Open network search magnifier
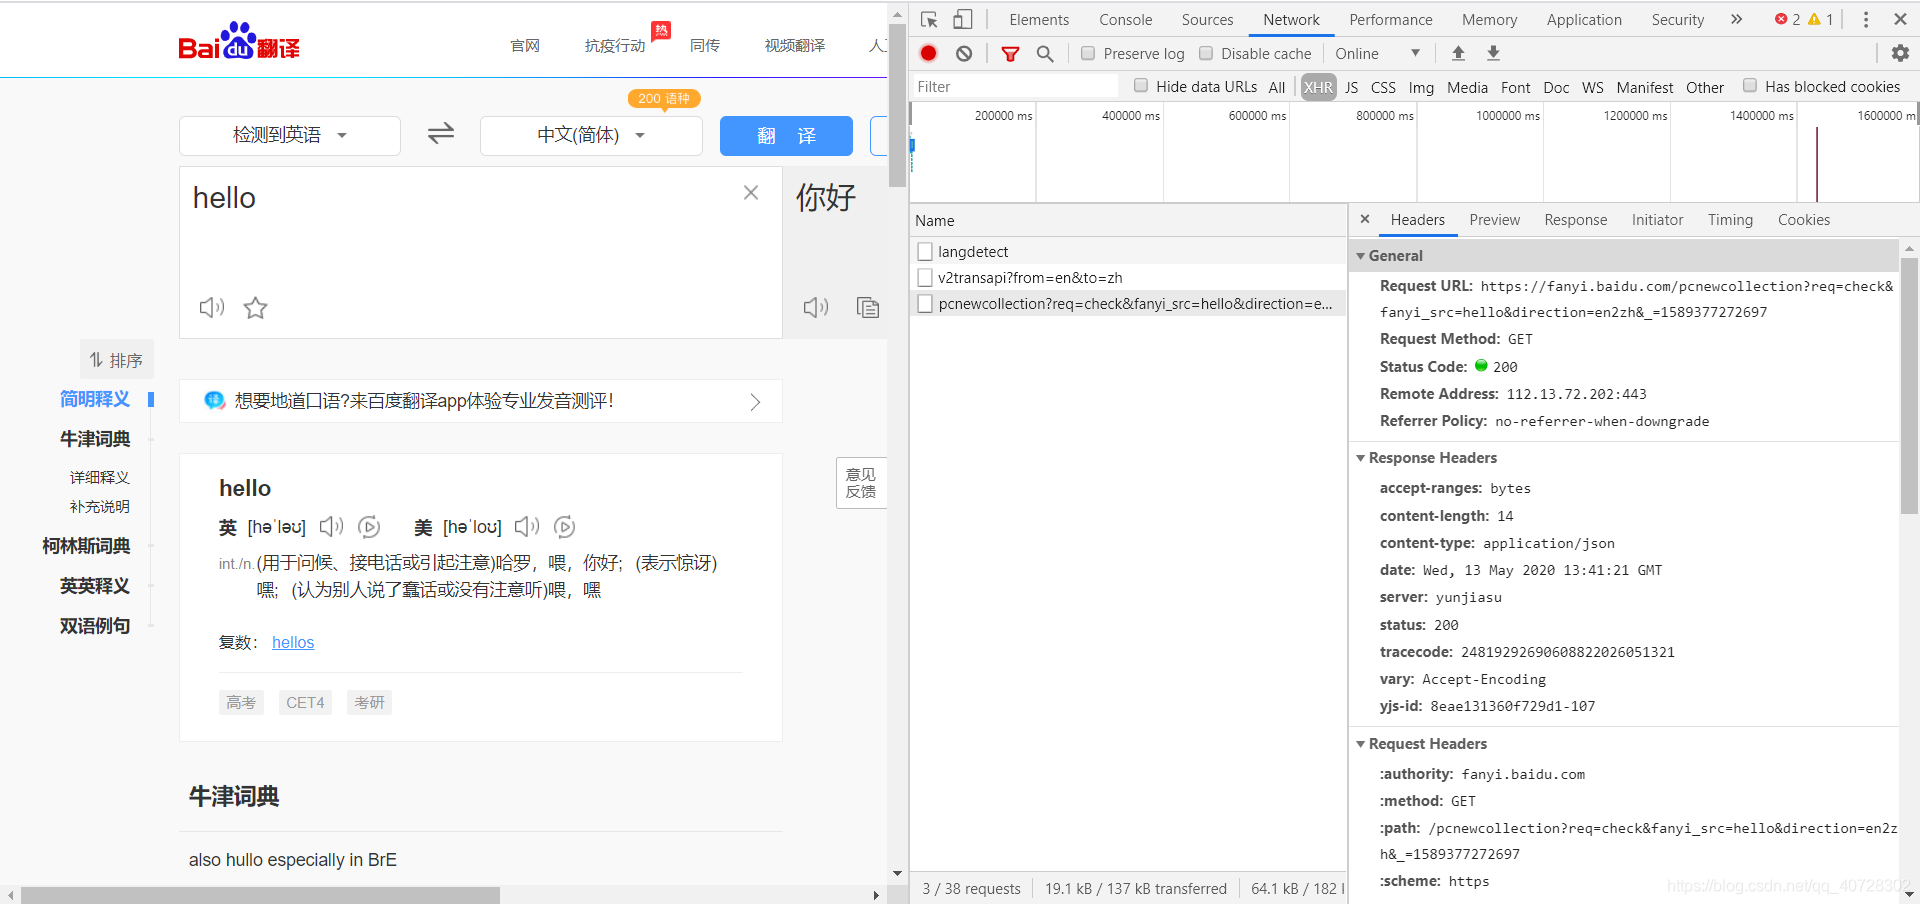 point(1045,54)
